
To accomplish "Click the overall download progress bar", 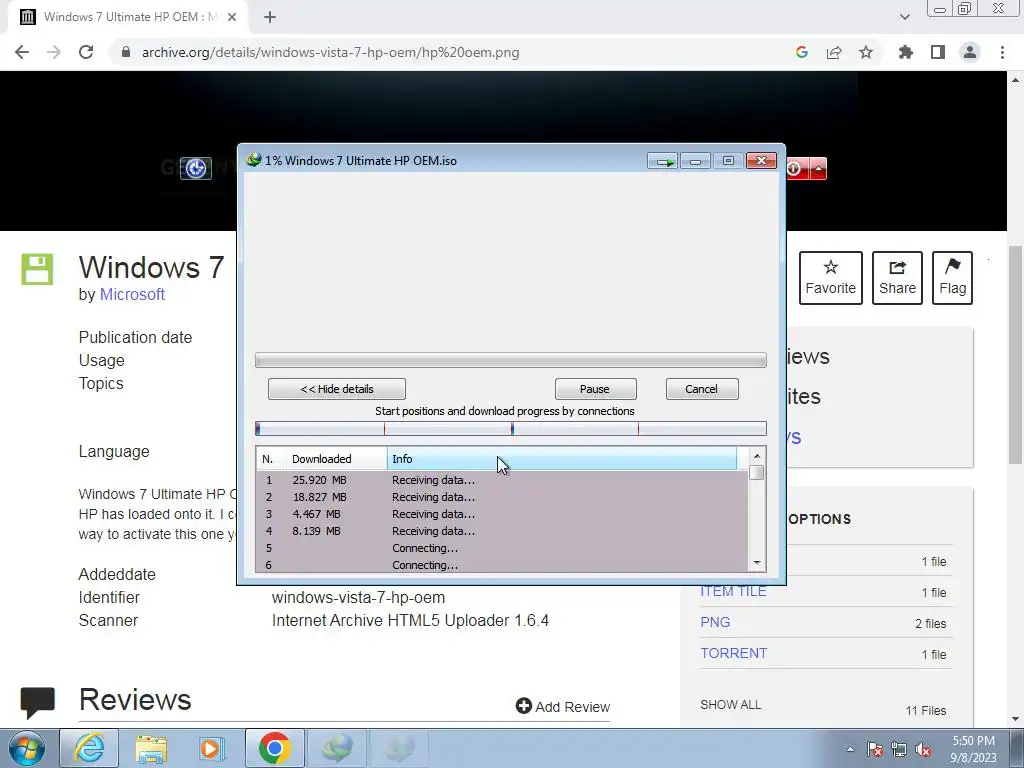I will click(x=511, y=360).
